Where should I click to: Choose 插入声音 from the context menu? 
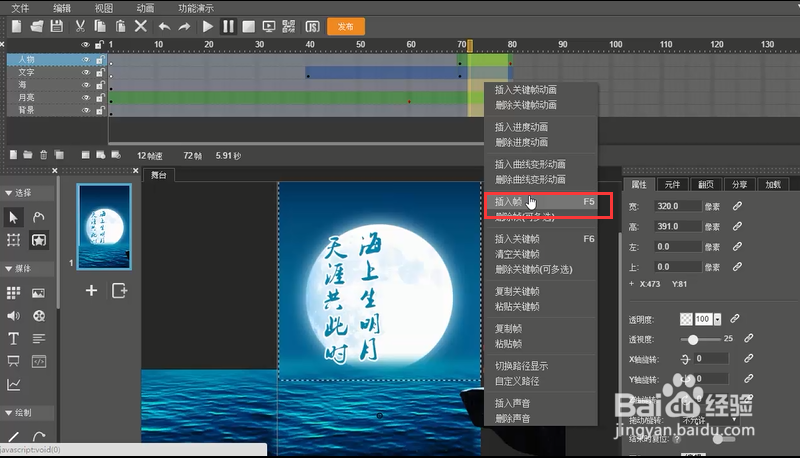(512, 403)
